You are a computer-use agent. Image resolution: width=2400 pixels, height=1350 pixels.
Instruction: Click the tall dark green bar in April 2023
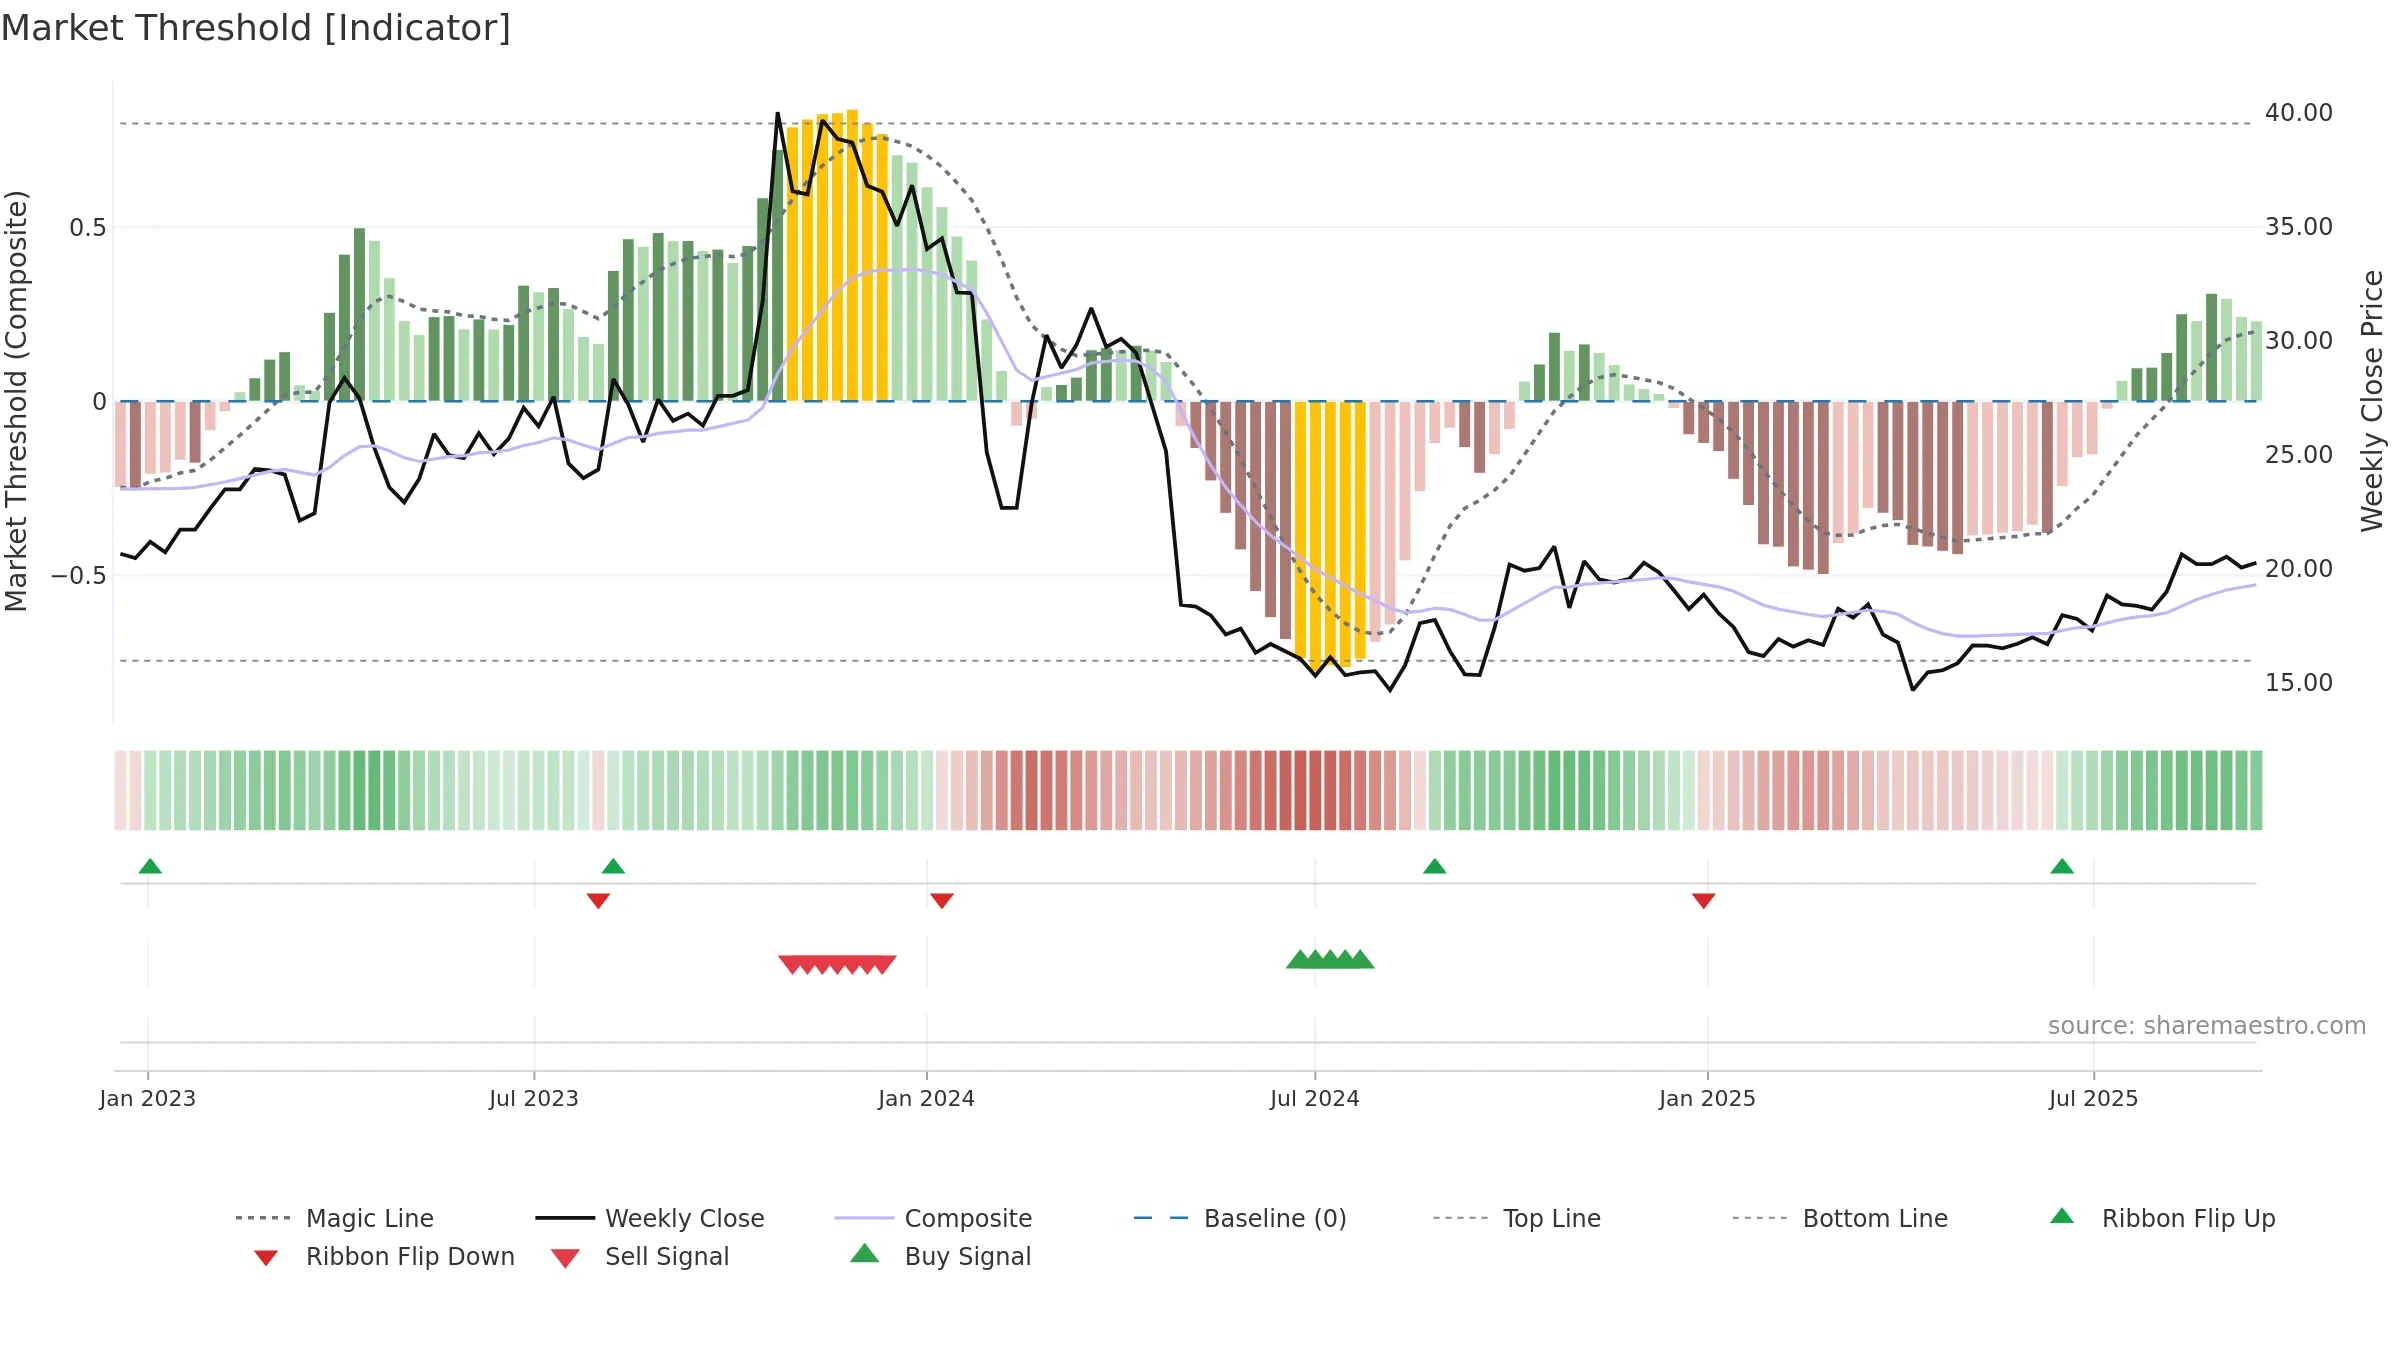[x=359, y=314]
